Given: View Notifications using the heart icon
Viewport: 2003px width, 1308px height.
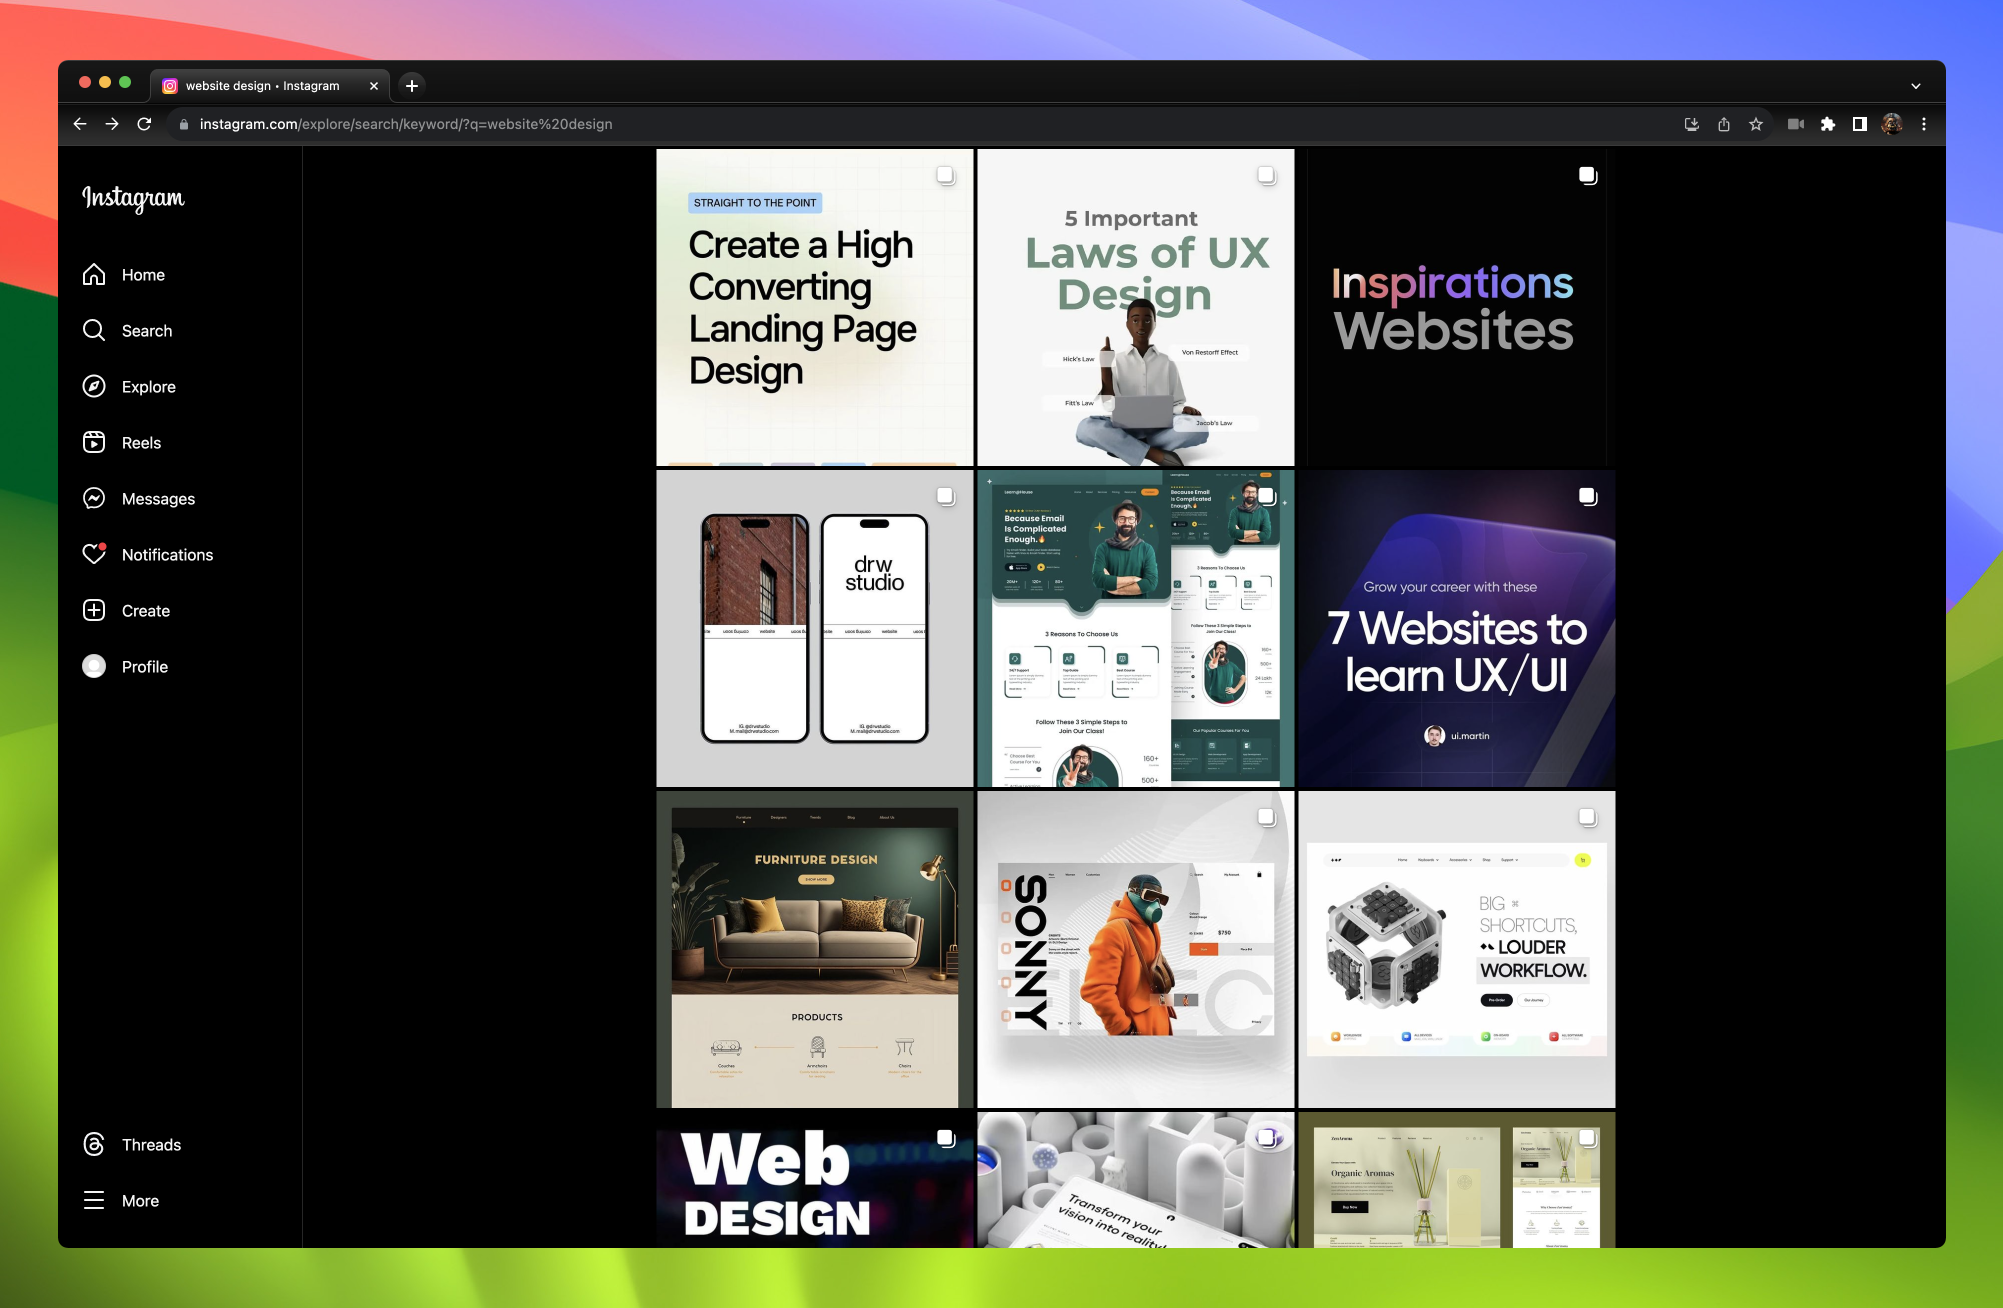Looking at the screenshot, I should (x=166, y=554).
